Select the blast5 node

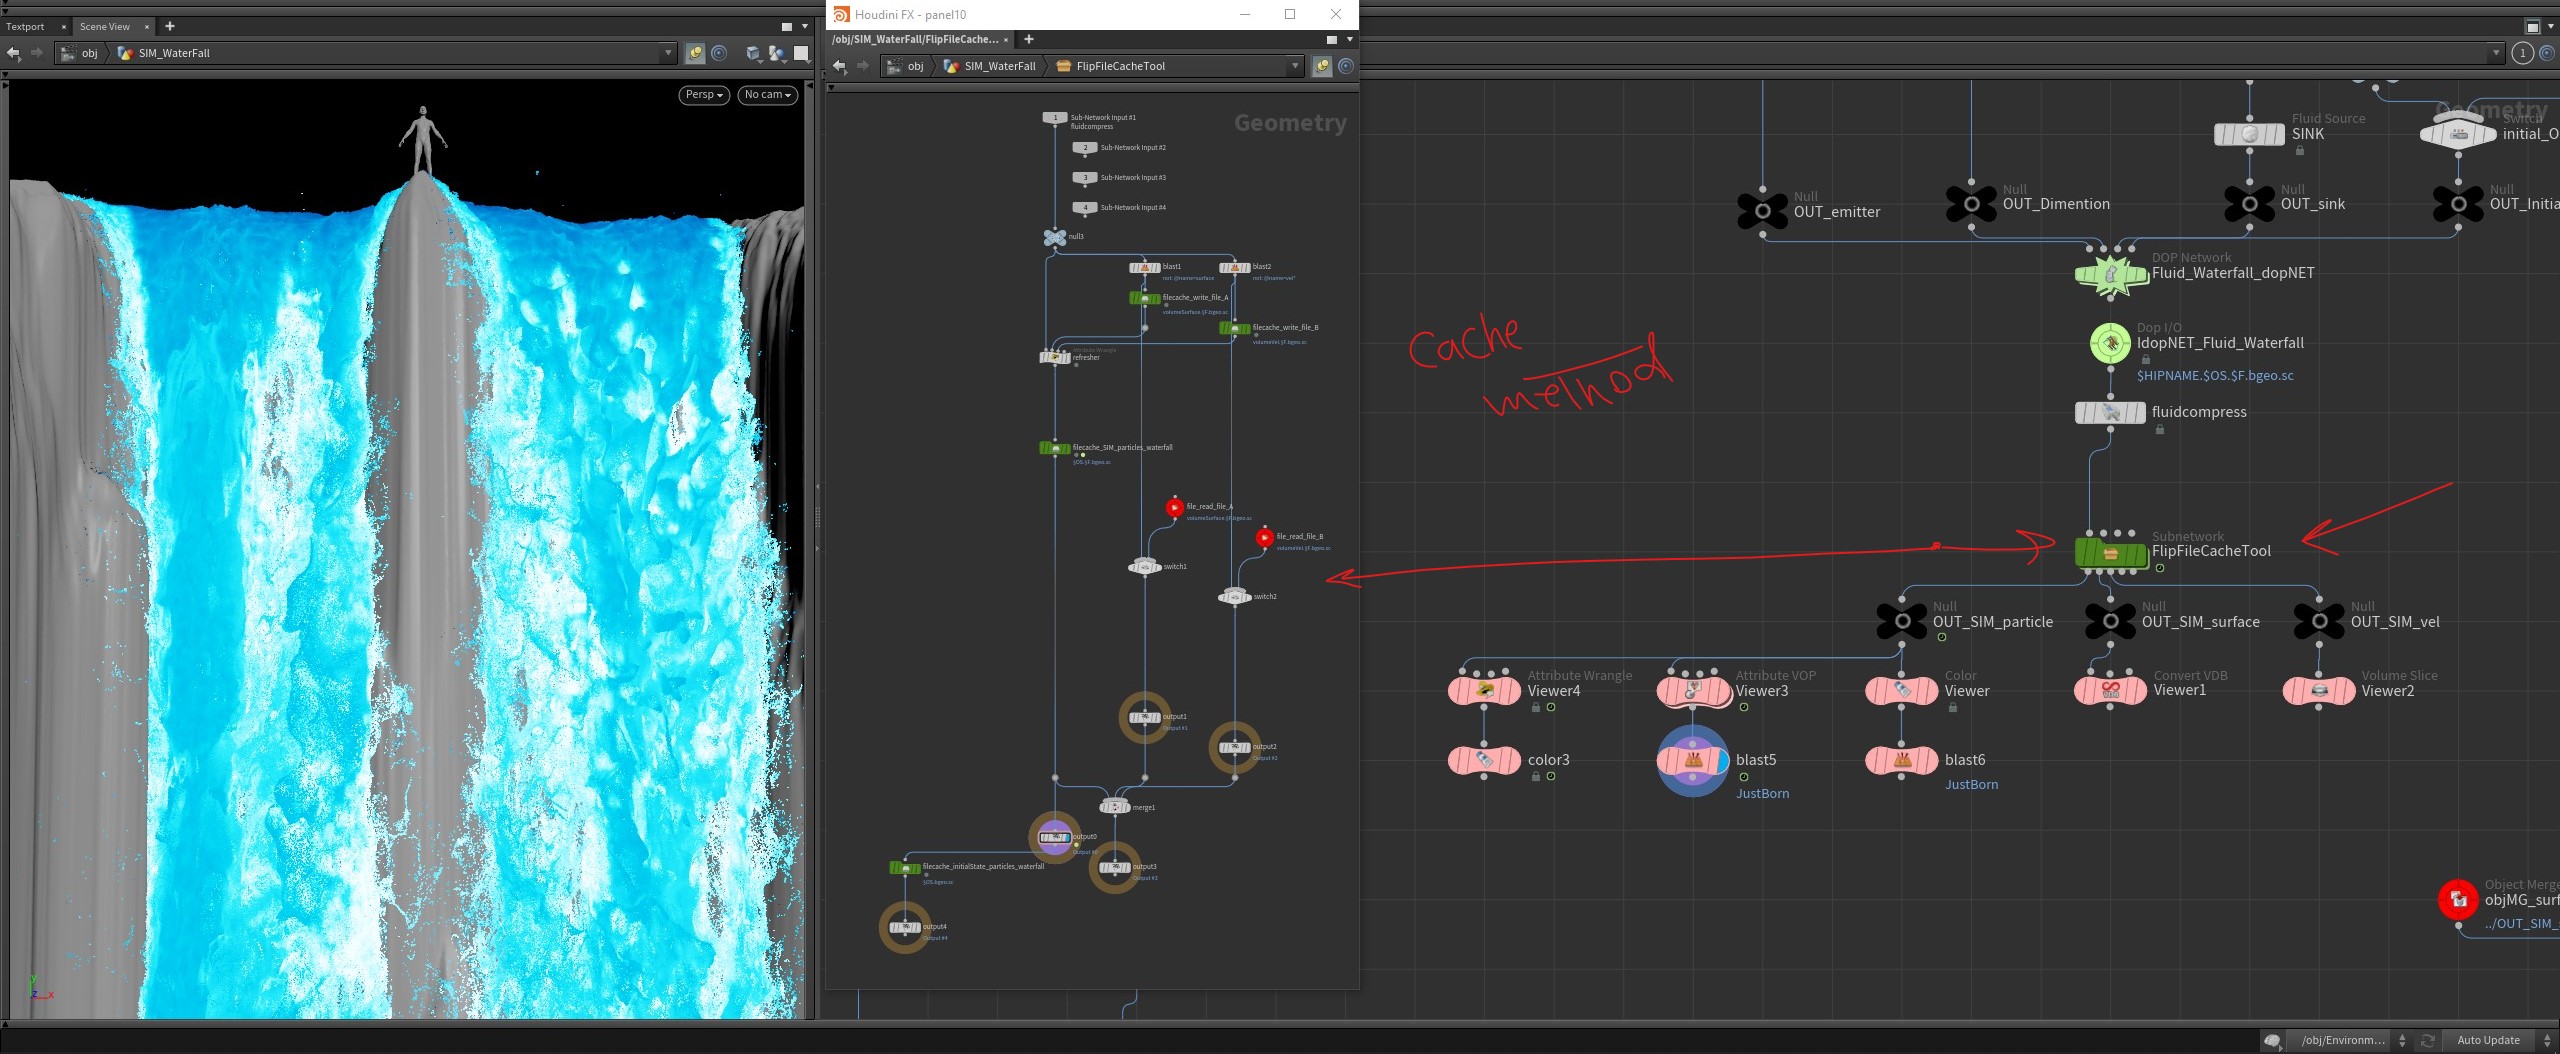1693,761
